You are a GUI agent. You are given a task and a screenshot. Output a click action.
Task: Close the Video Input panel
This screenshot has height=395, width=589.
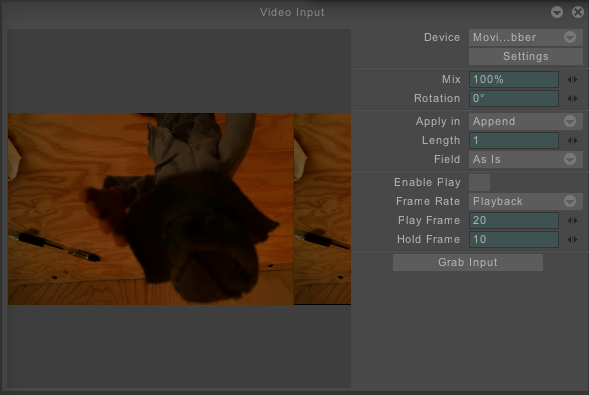[x=578, y=12]
